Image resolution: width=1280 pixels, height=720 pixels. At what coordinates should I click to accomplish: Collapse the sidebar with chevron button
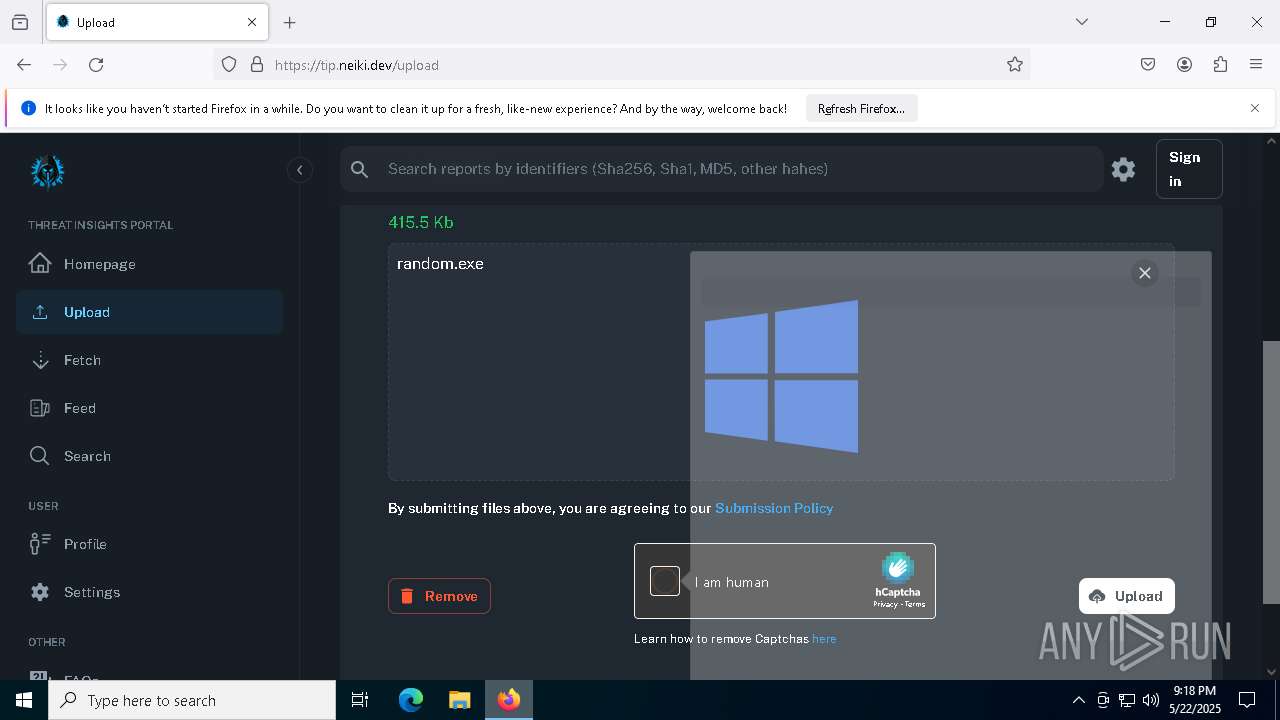pos(299,170)
